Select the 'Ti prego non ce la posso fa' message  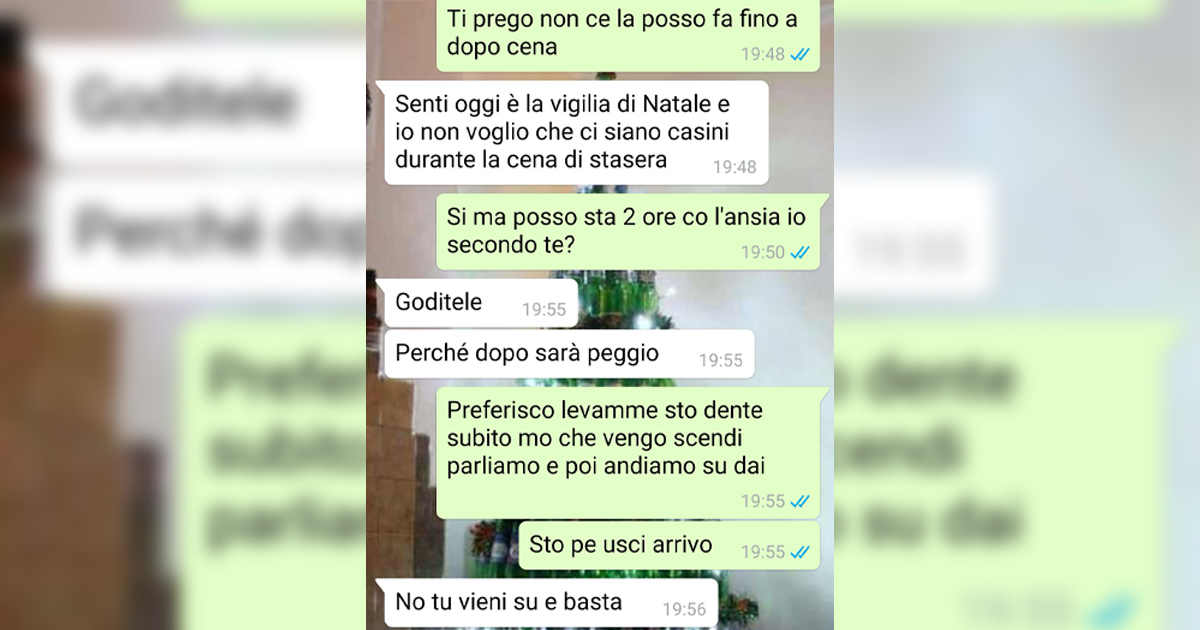click(x=628, y=35)
